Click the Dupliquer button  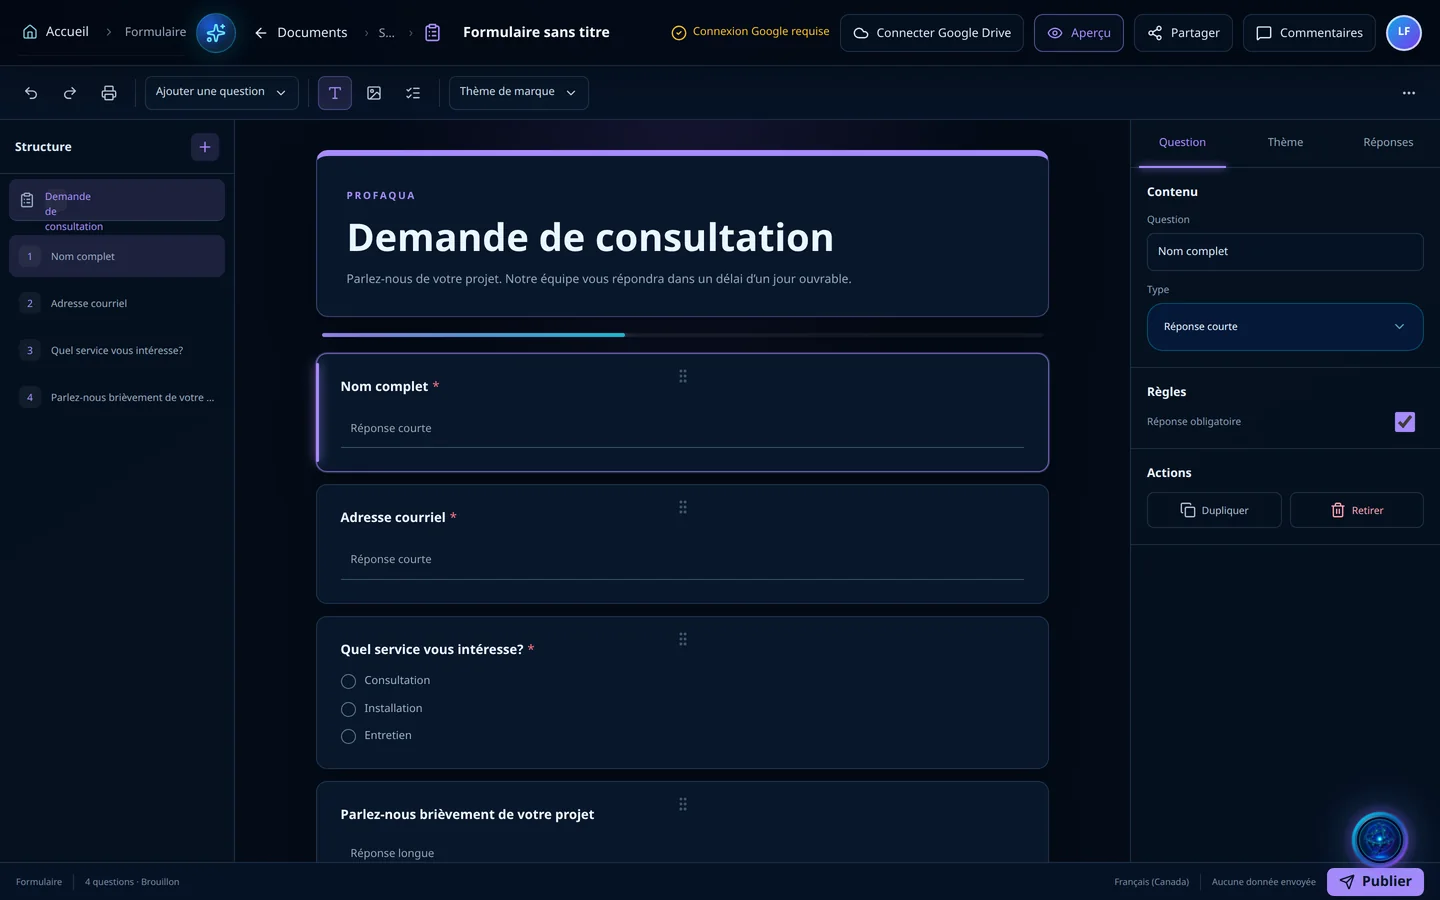click(x=1214, y=510)
